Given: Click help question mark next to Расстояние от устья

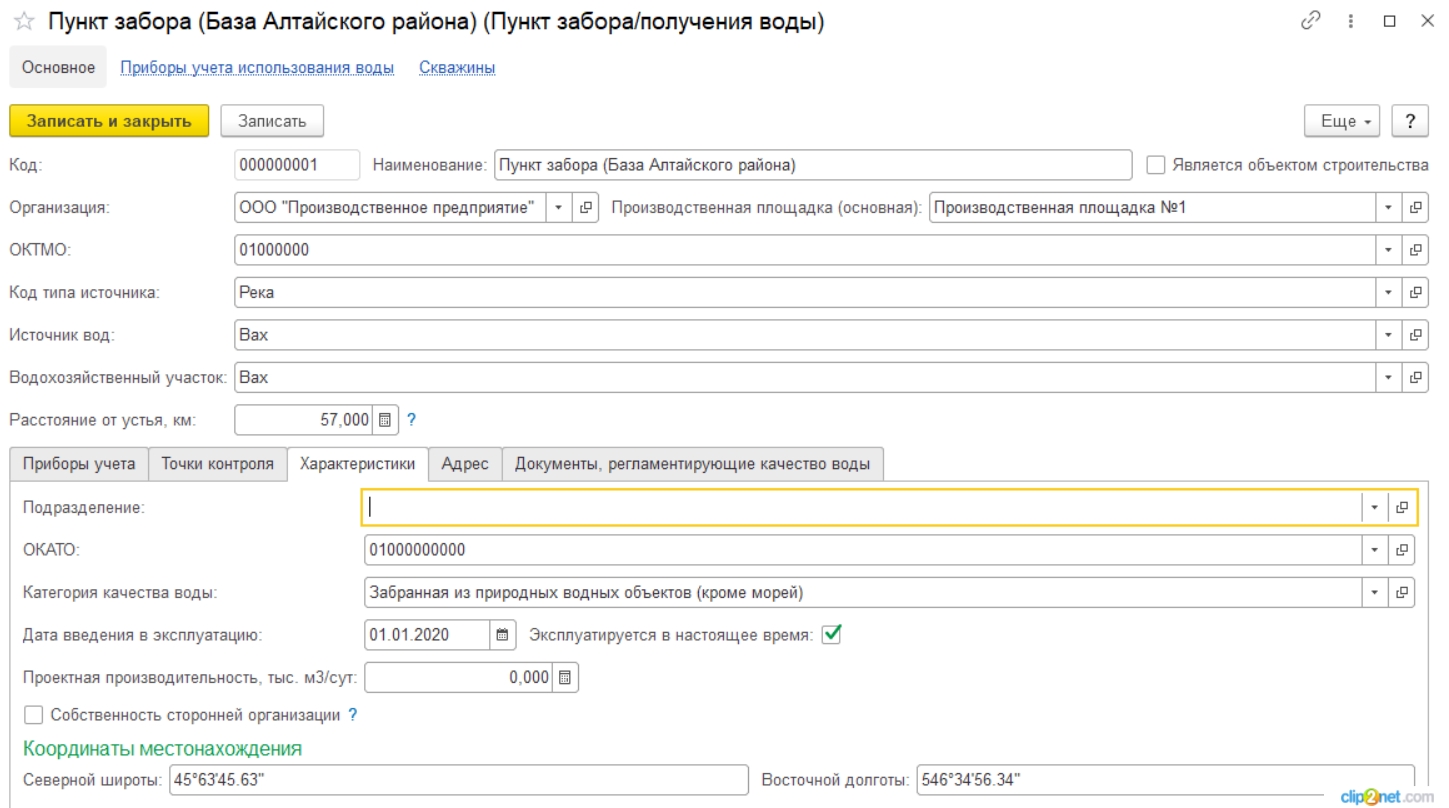Looking at the screenshot, I should point(411,420).
